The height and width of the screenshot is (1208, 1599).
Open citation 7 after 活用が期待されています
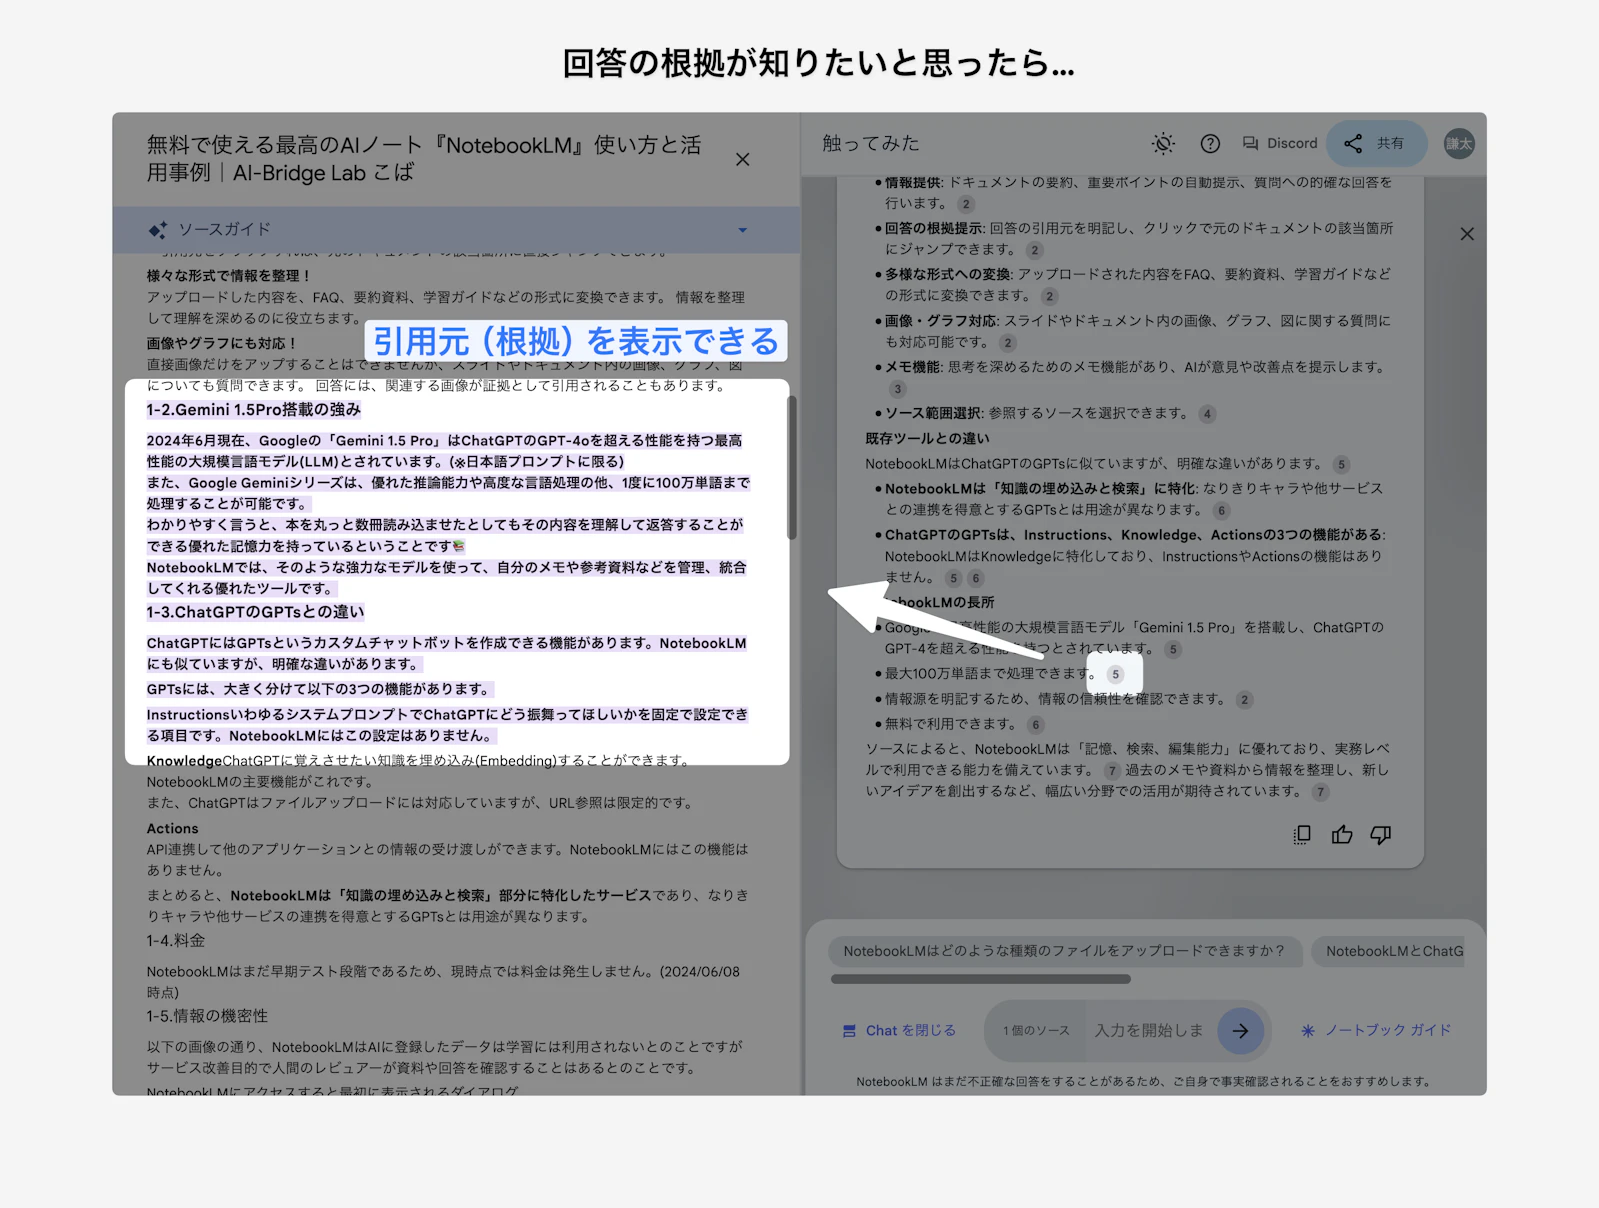pyautogui.click(x=1320, y=792)
